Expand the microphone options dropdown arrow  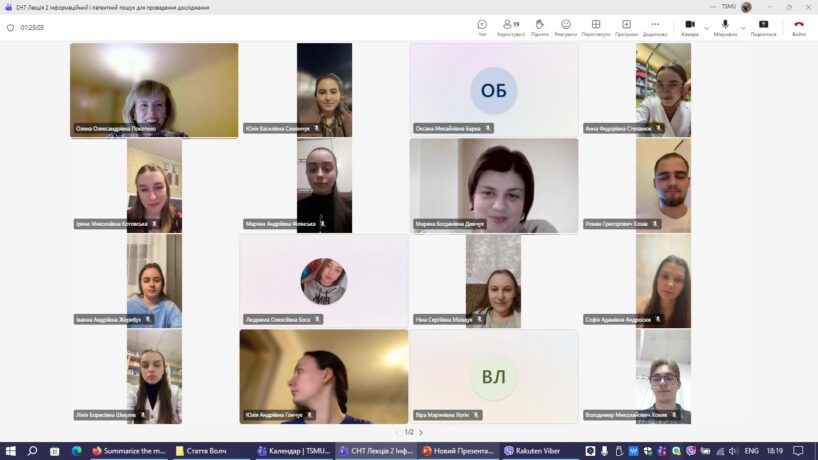pos(743,27)
